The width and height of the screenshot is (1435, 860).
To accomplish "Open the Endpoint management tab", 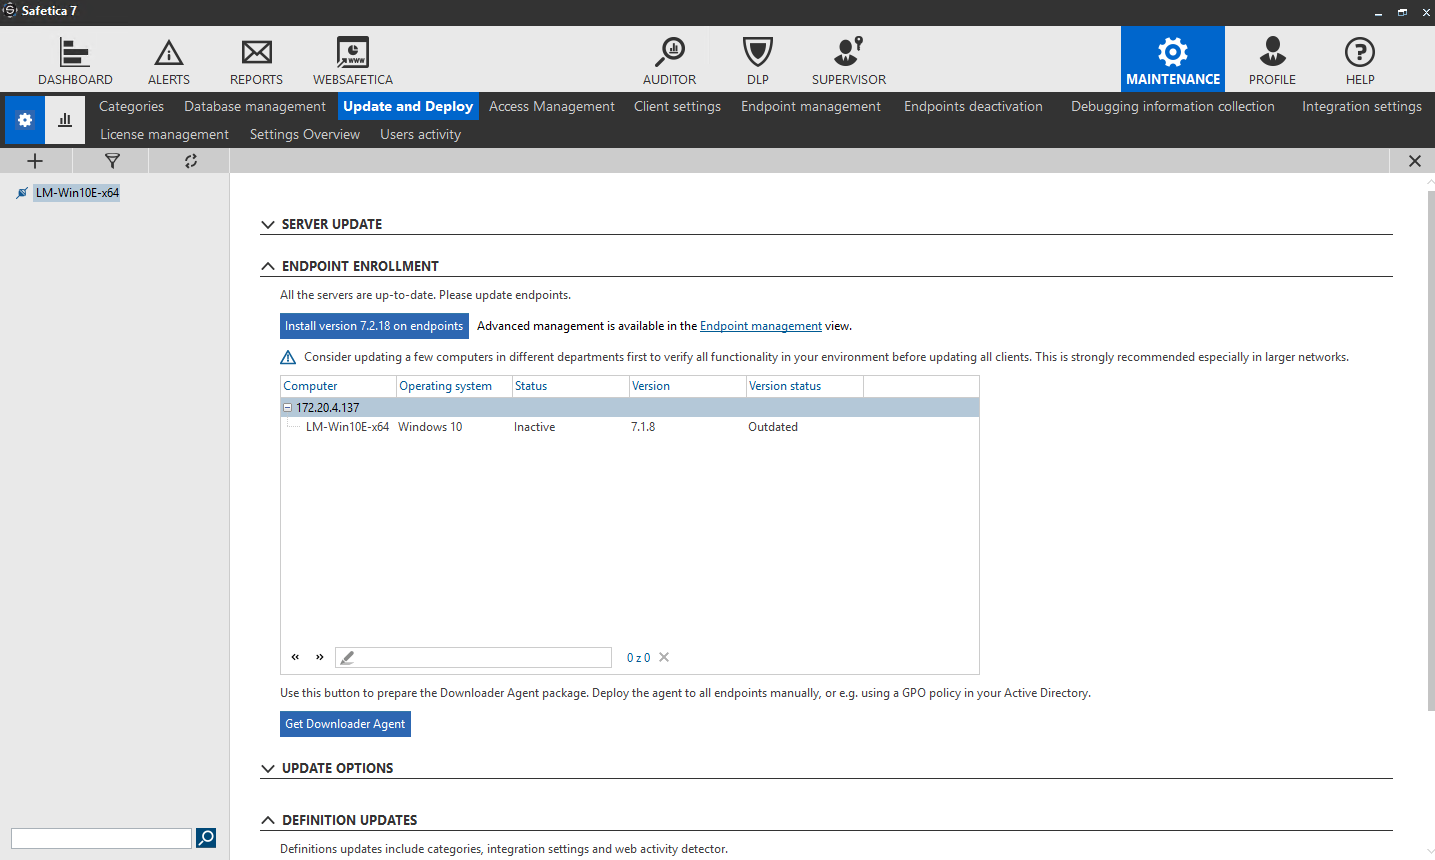I will [811, 106].
